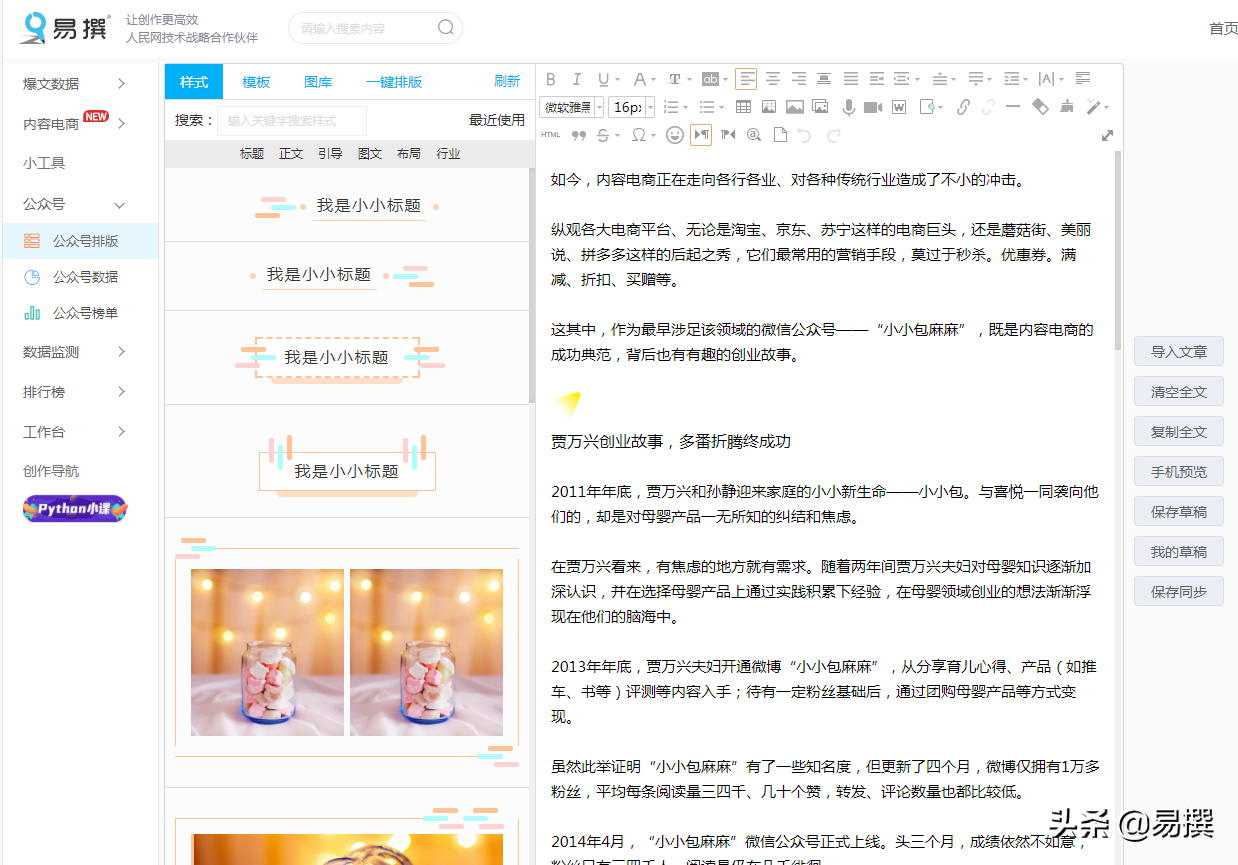Switch to the 样式 tab
The image size is (1238, 865).
194,82
